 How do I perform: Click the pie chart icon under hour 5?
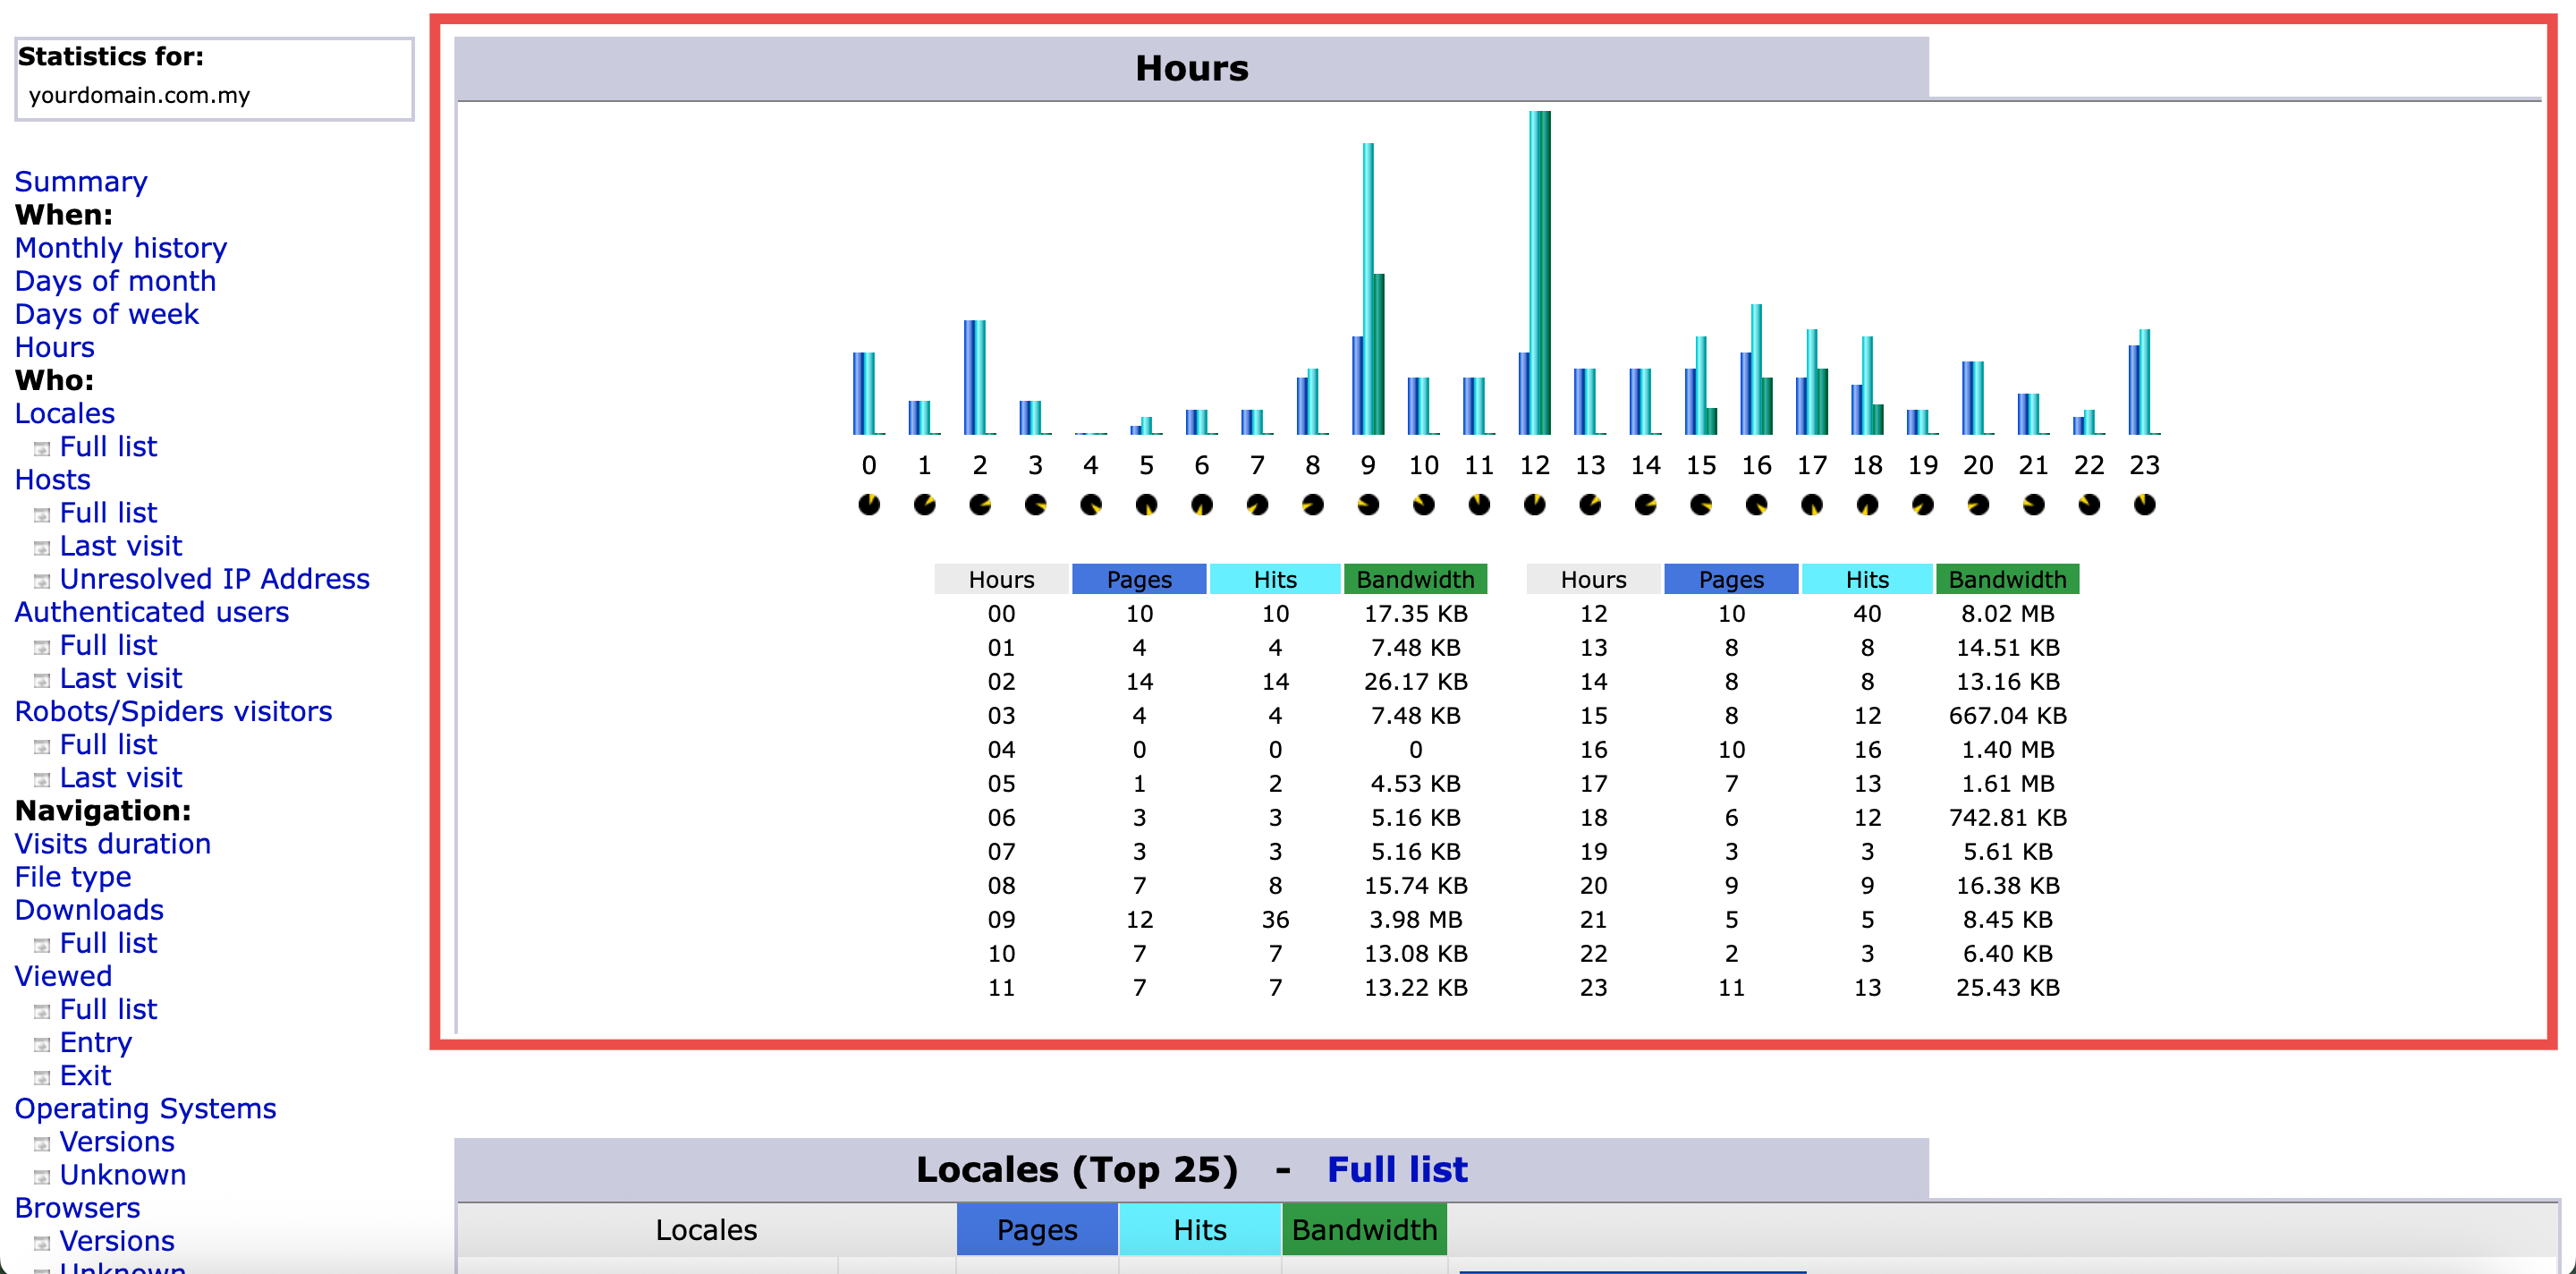coord(1147,505)
